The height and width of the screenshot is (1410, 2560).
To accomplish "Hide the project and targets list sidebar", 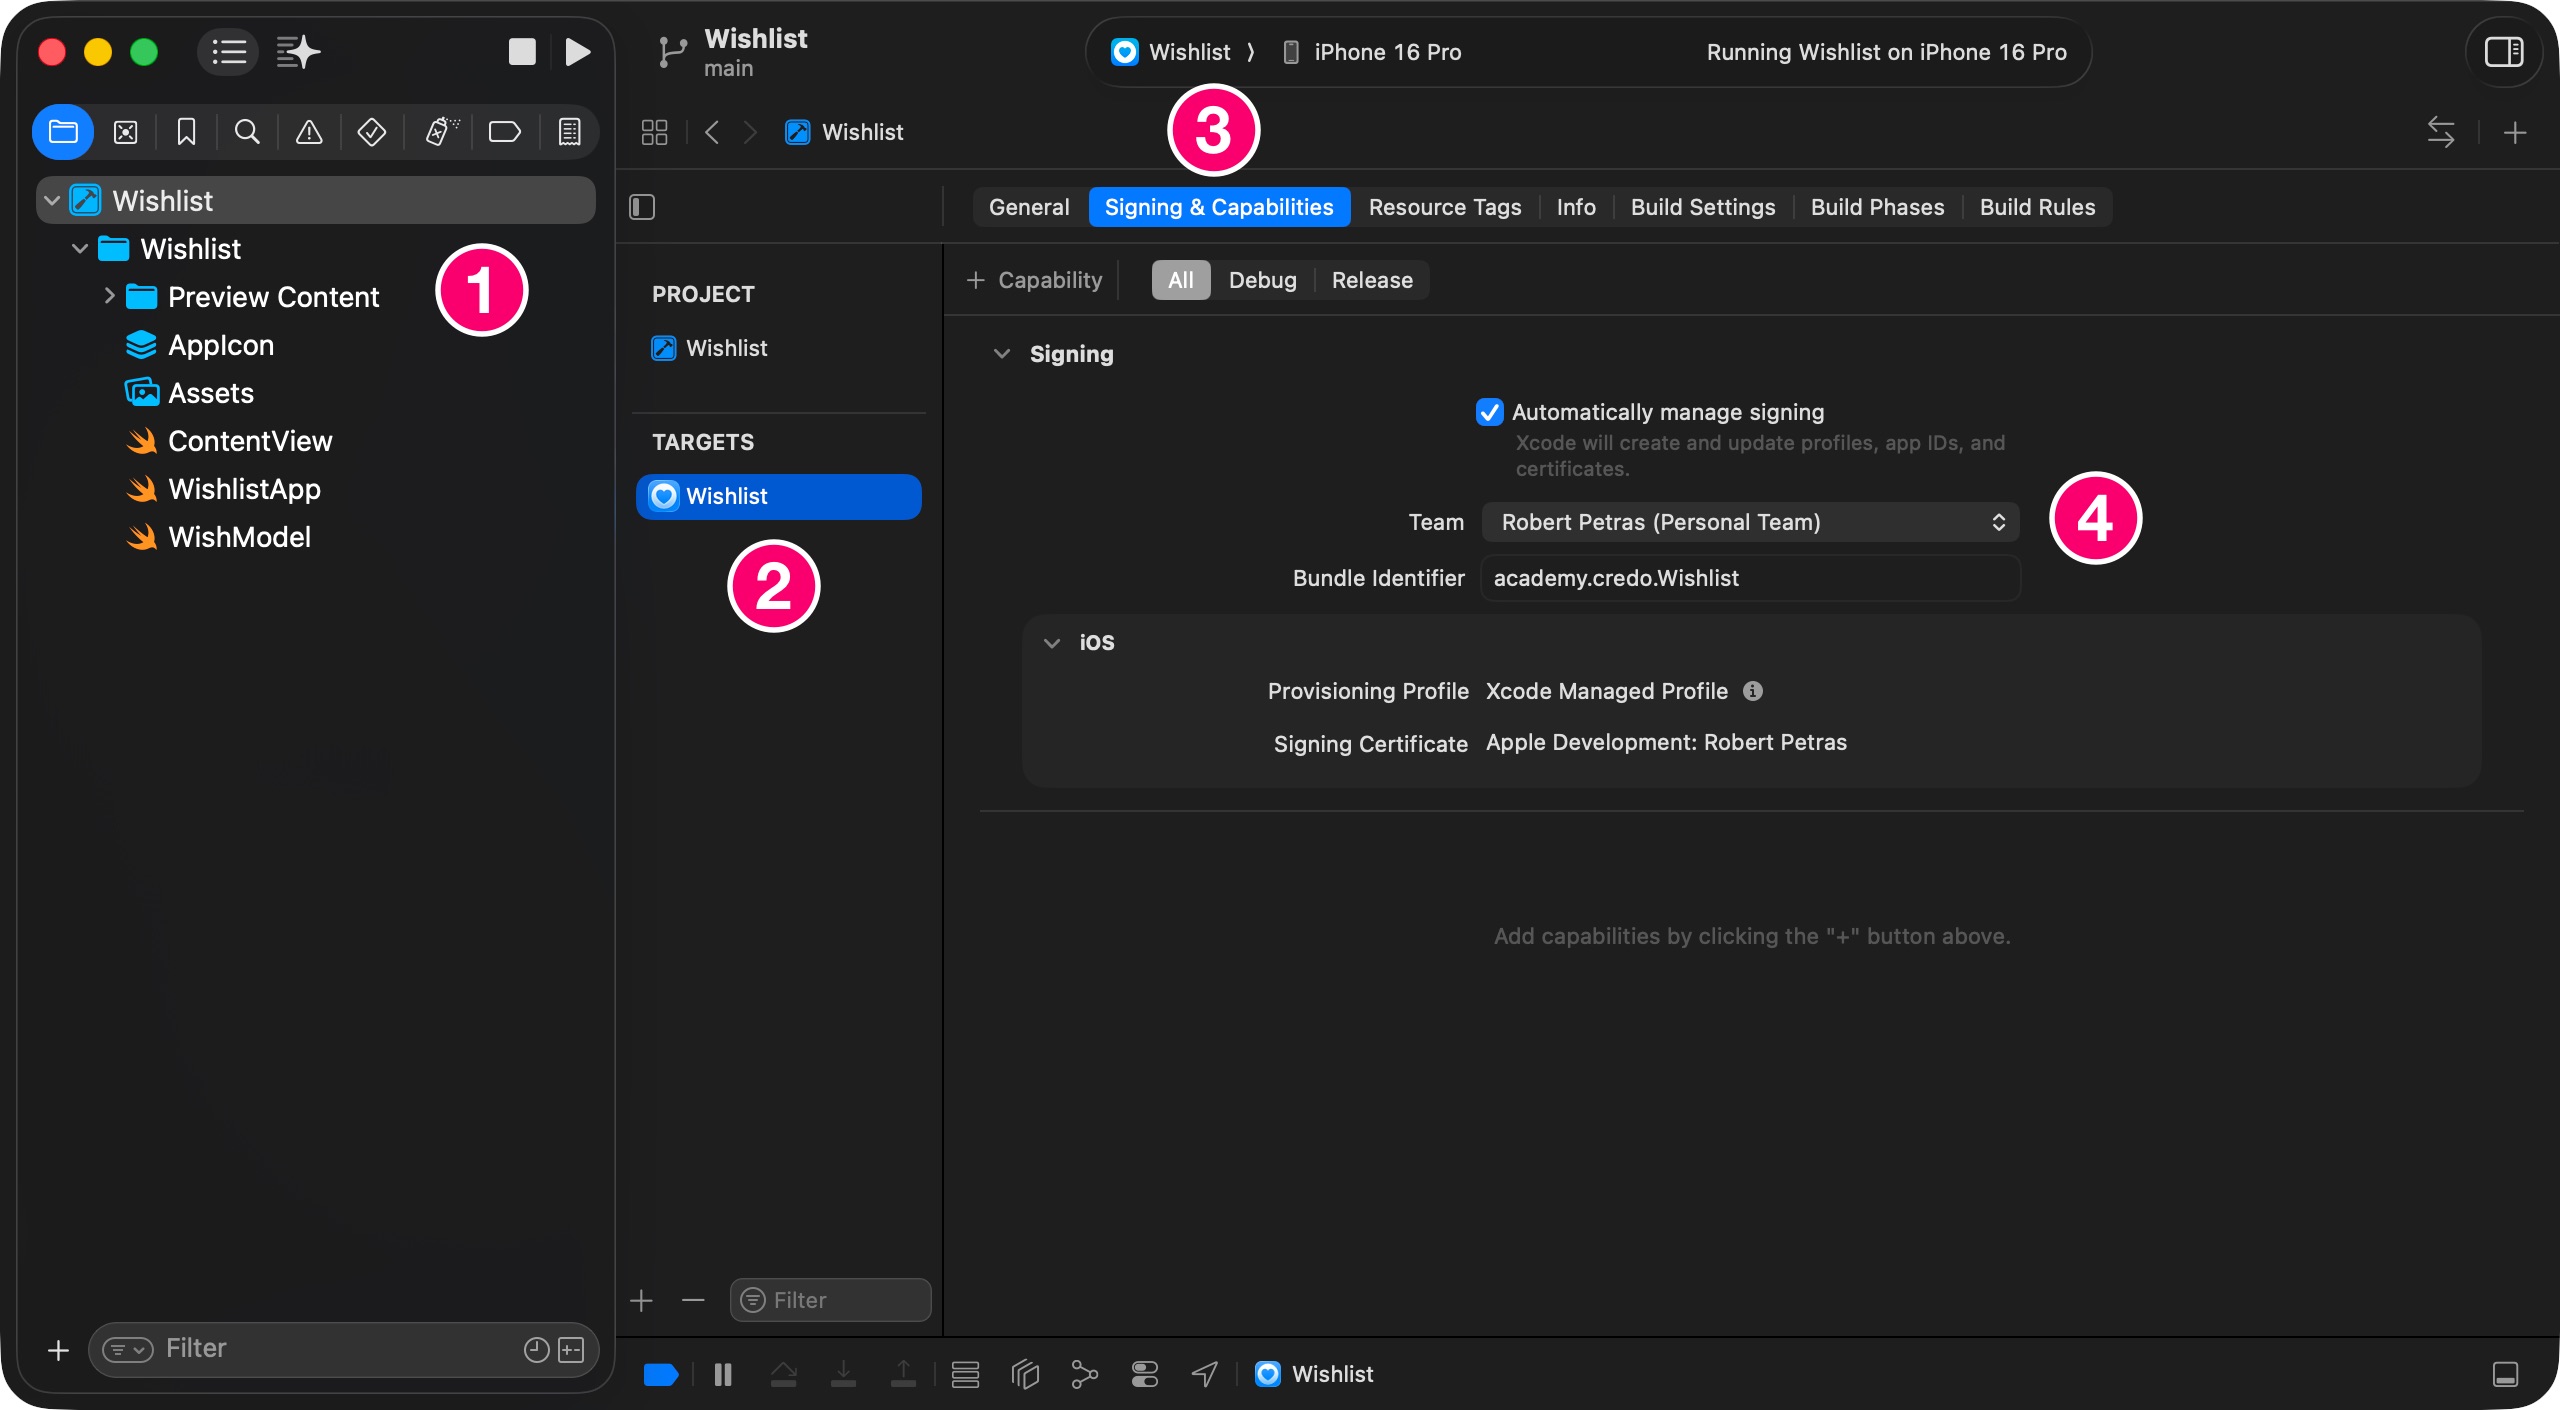I will click(642, 207).
